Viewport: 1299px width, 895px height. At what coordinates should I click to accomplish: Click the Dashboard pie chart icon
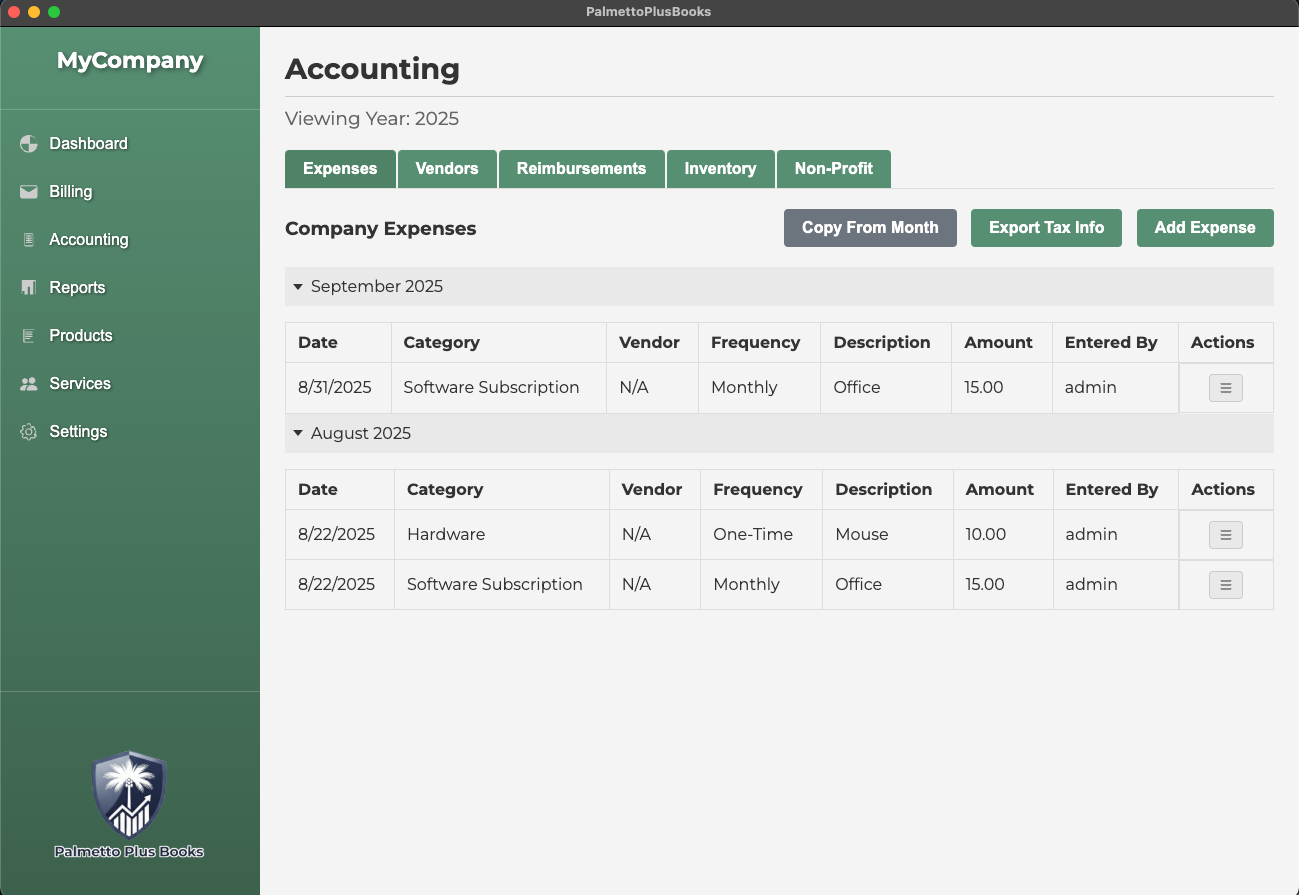[x=29, y=144]
